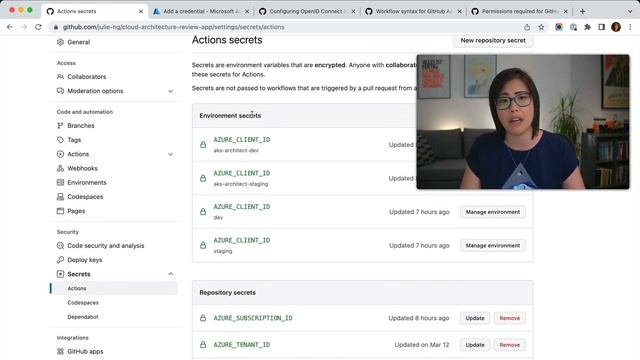
Task: Expand the Actions chevron in sidebar
Action: pos(171,154)
